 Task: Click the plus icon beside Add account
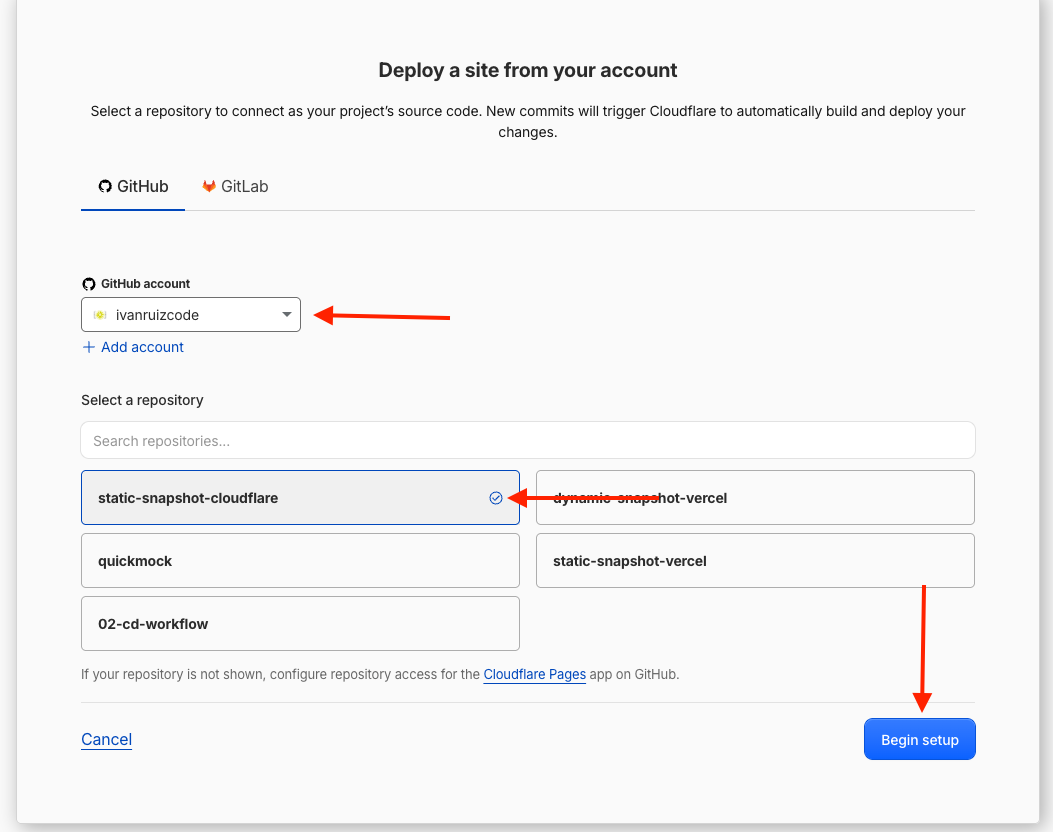pyautogui.click(x=88, y=347)
